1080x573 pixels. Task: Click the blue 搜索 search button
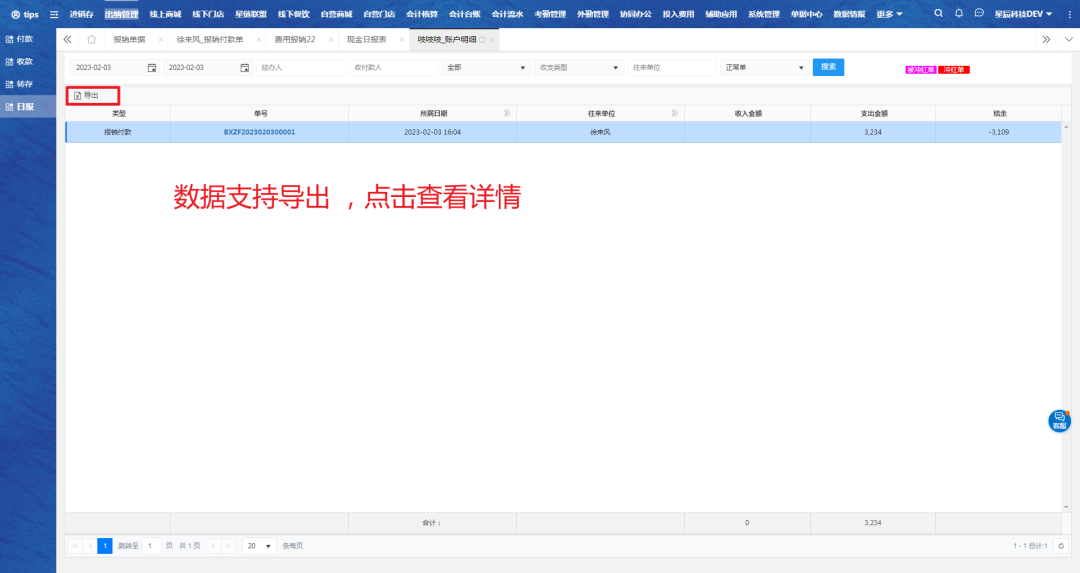(828, 67)
